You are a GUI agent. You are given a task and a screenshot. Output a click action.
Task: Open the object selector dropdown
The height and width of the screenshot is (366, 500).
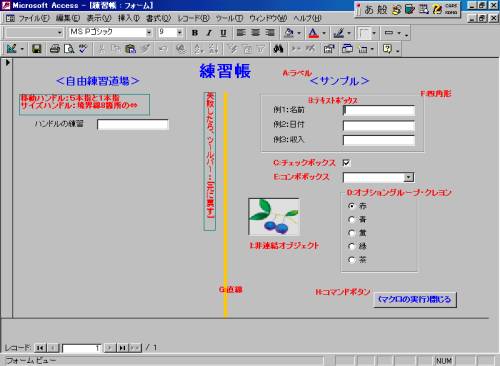(60, 32)
